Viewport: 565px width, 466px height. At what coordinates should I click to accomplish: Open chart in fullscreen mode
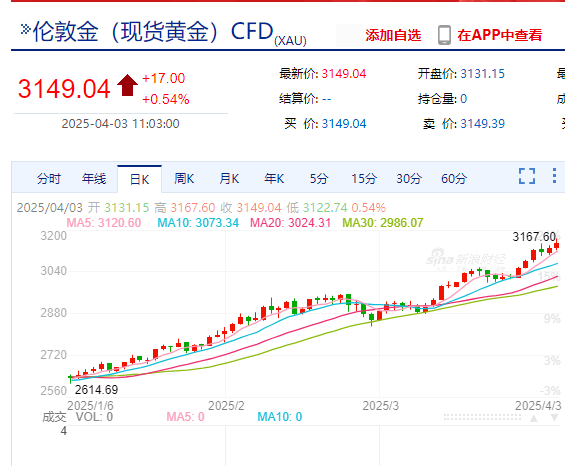527,176
